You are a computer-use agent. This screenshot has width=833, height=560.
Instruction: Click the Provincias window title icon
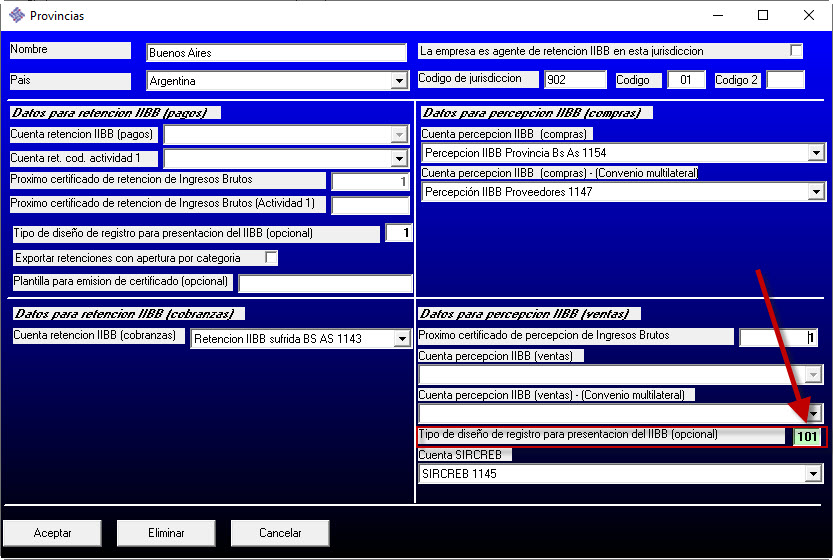point(16,16)
